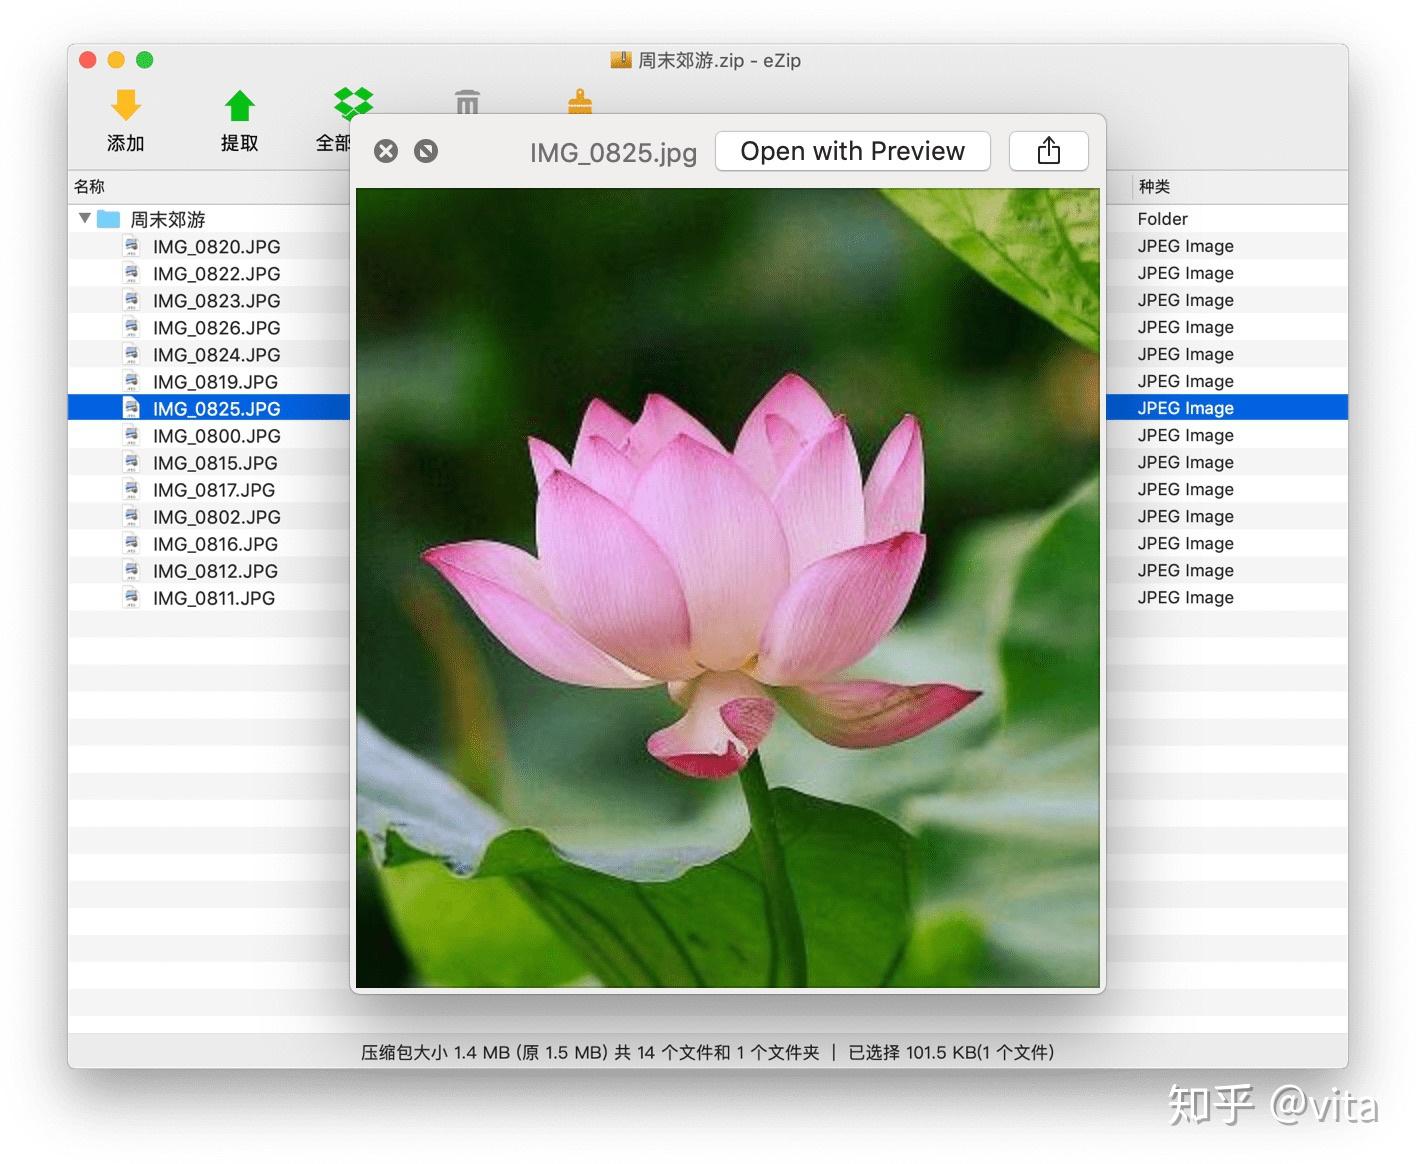Select file name IMG_0802.JPG
Screen dimensions: 1416x1164
pos(216,517)
